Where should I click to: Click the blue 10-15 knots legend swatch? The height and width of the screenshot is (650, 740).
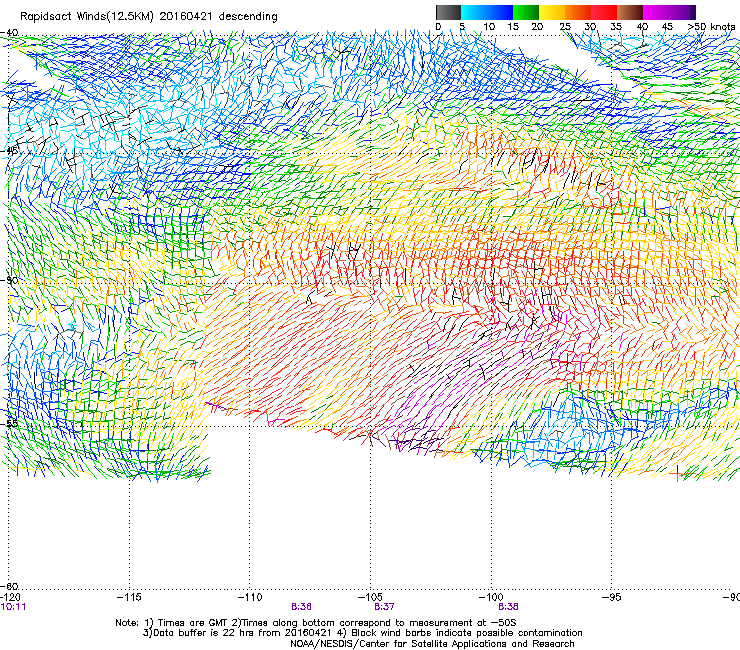coord(500,12)
